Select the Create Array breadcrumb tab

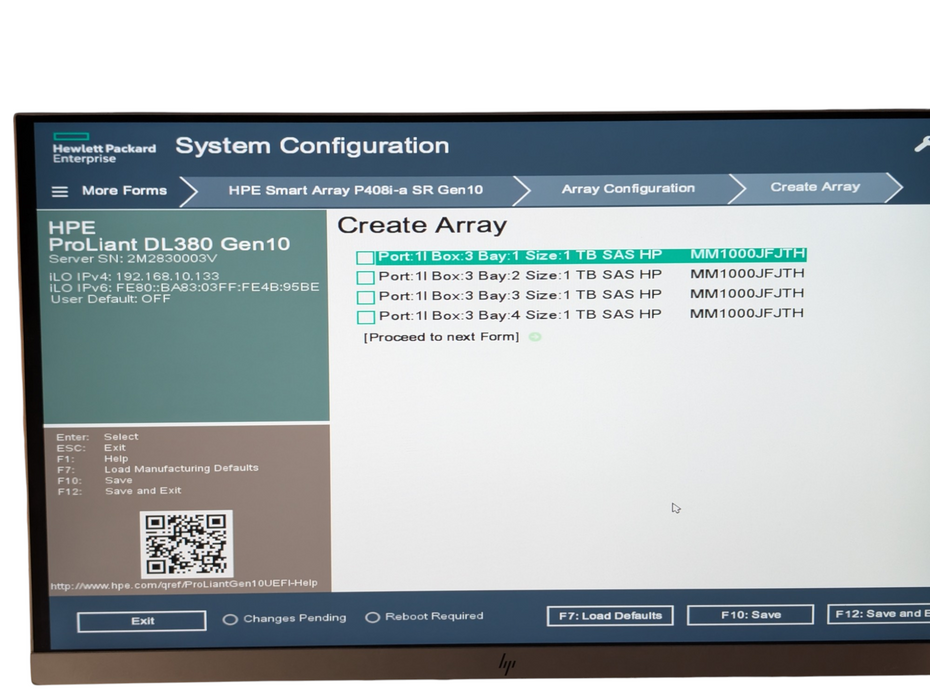point(812,187)
